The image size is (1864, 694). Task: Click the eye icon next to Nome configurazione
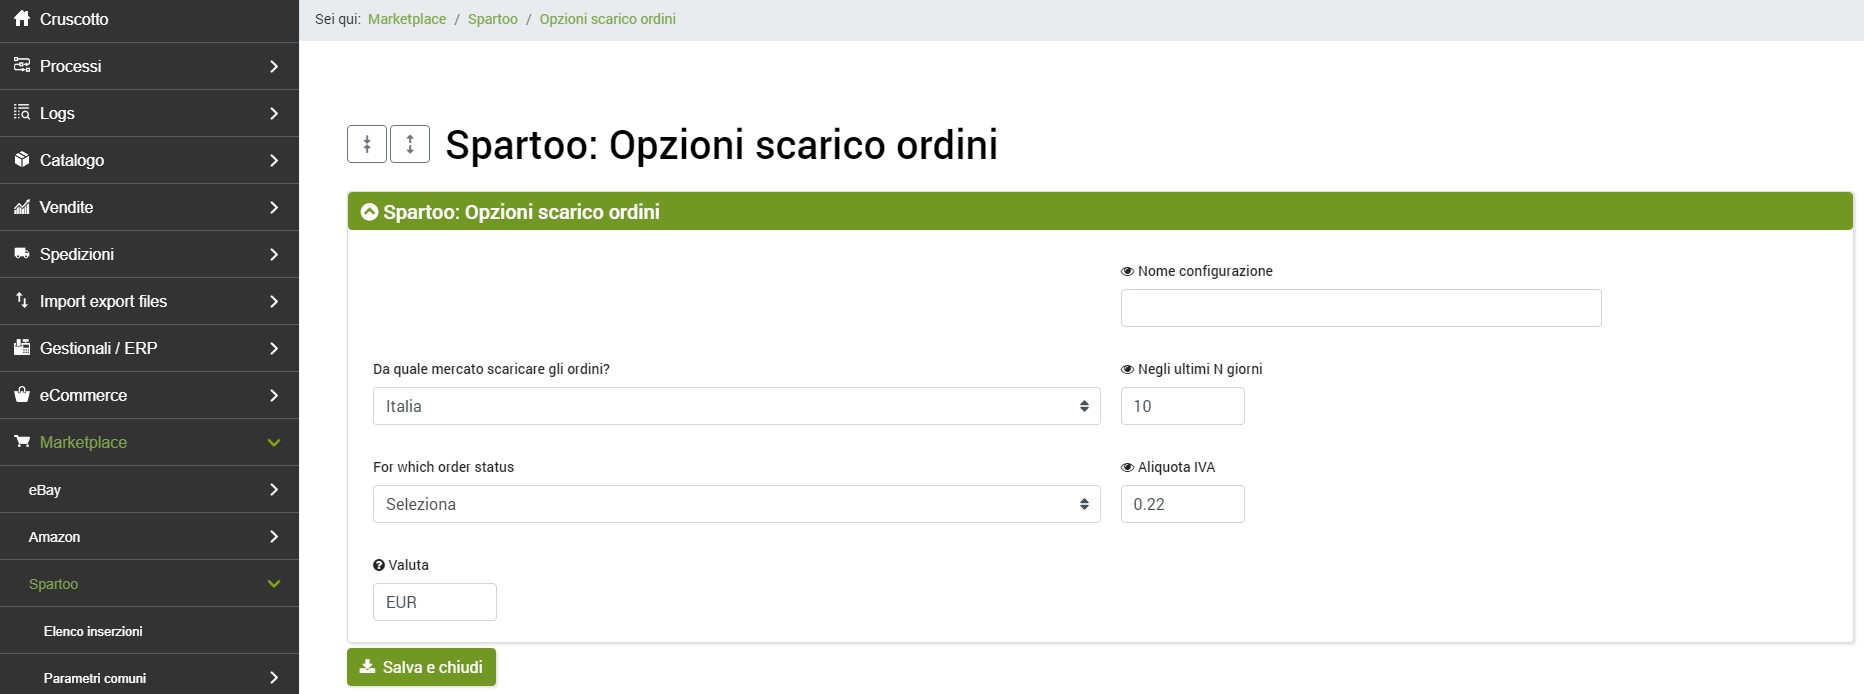point(1127,271)
